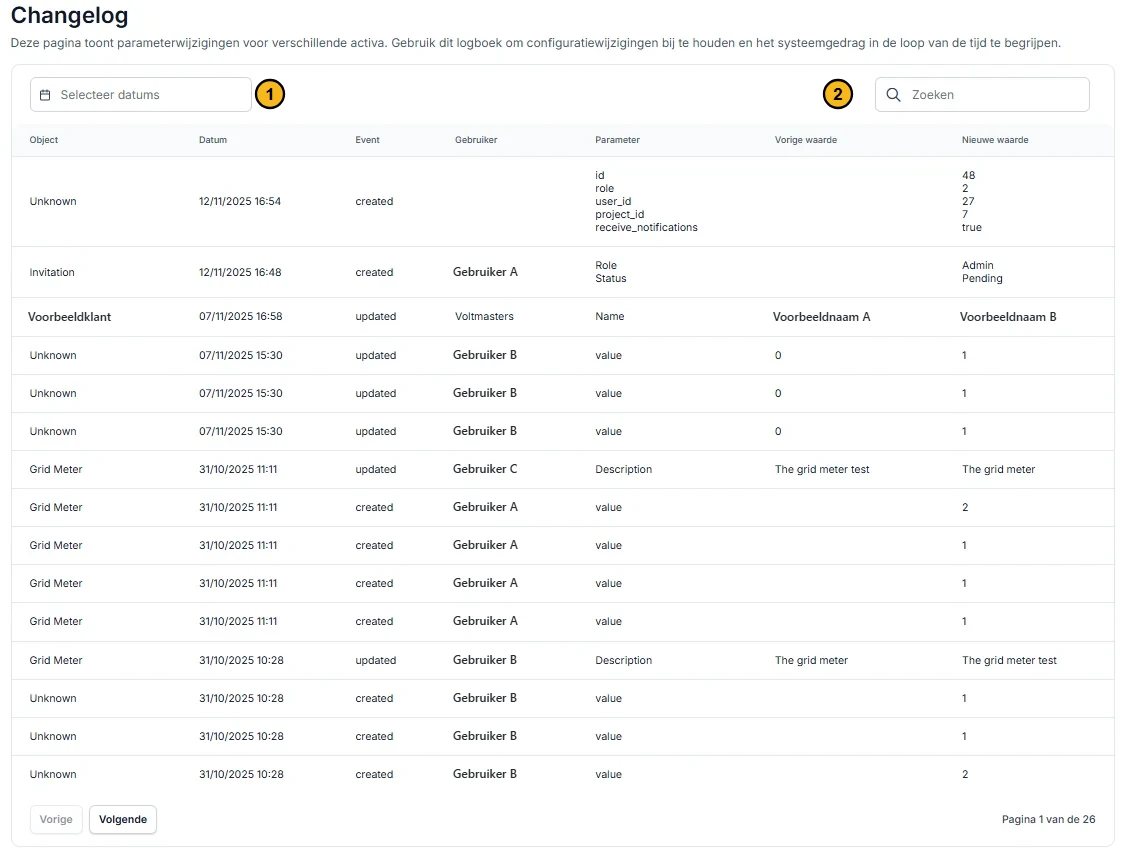Click date 12/11/2025 16:54

[239, 202]
